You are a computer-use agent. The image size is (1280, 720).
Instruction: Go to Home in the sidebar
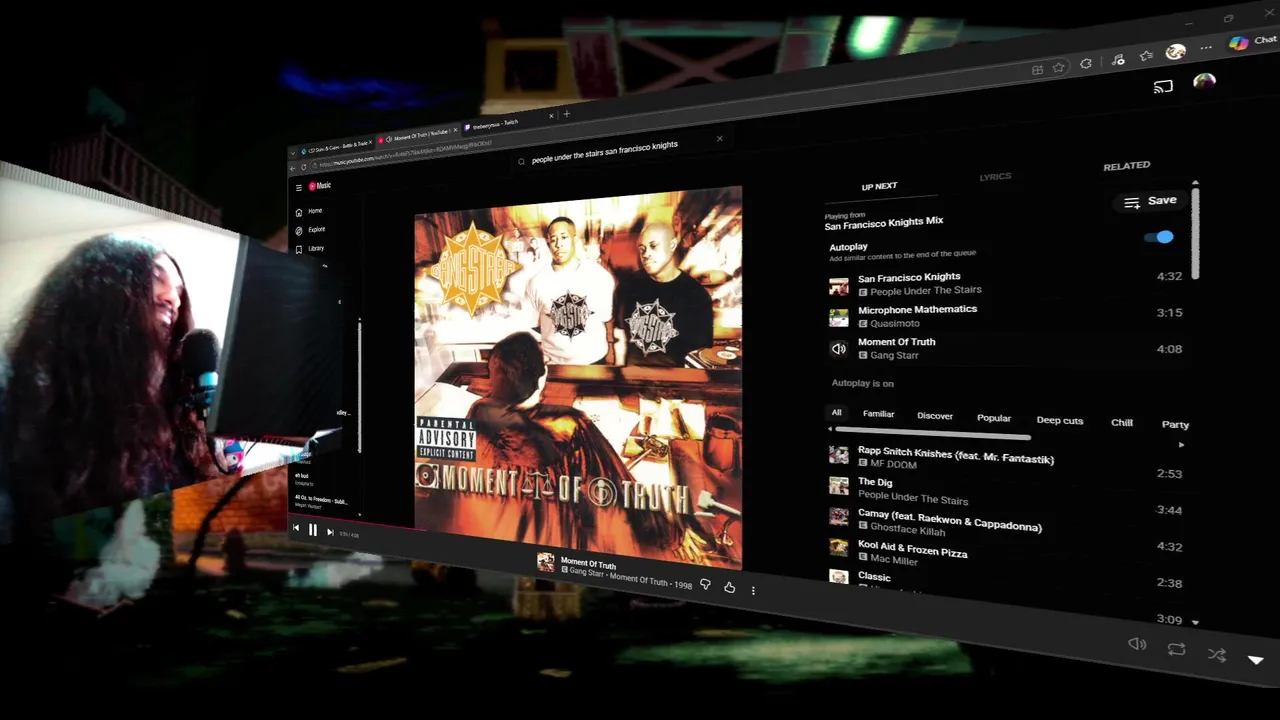point(310,212)
